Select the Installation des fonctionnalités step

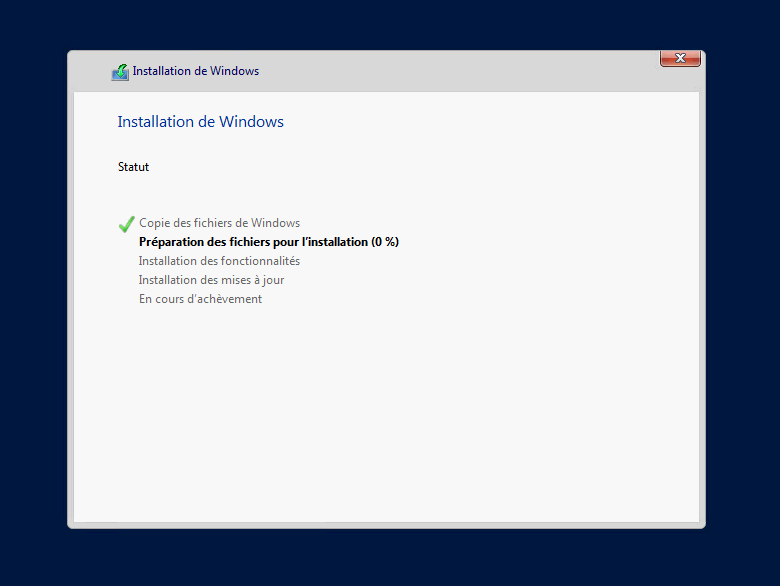219,261
